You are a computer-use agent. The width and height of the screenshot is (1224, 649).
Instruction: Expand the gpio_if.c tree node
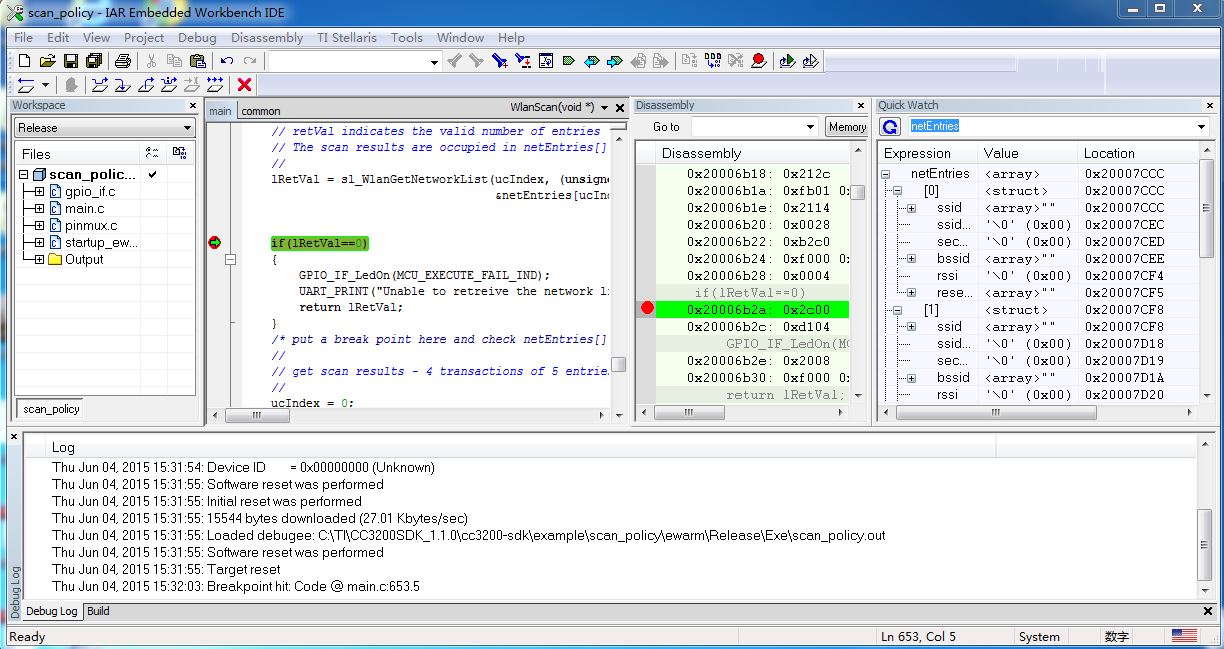(x=39, y=191)
